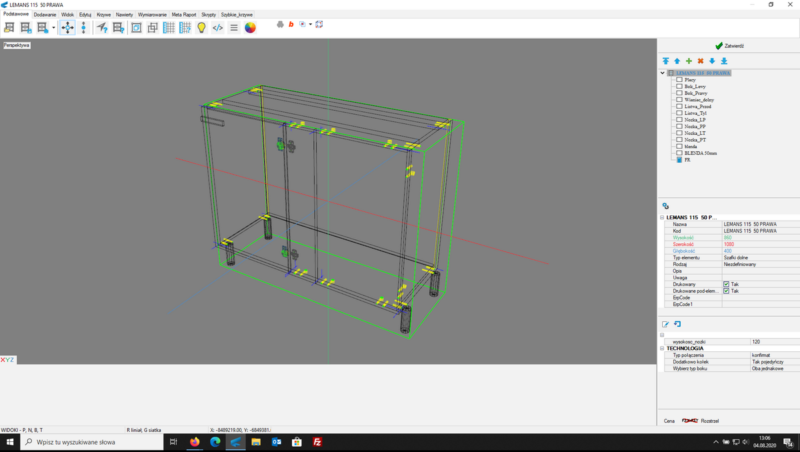Move element to top with arrow icon
Screen dimensions: 800x452
[x=665, y=61]
